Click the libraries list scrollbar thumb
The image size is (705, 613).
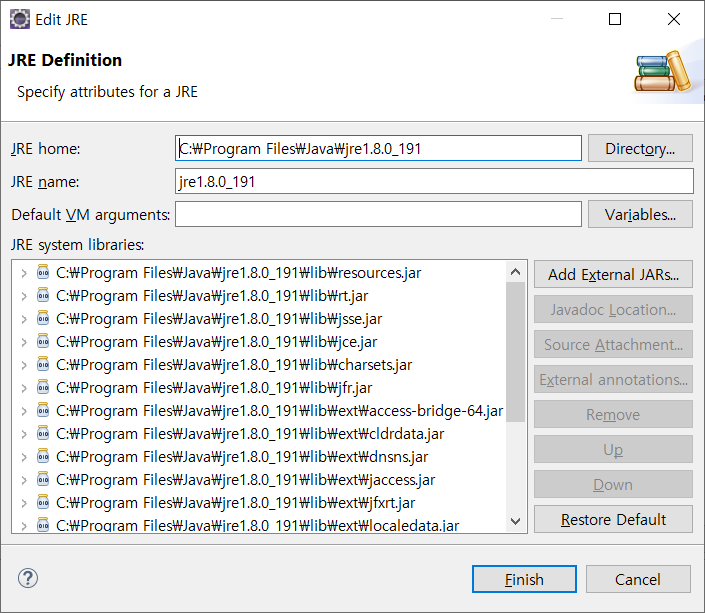click(x=516, y=352)
